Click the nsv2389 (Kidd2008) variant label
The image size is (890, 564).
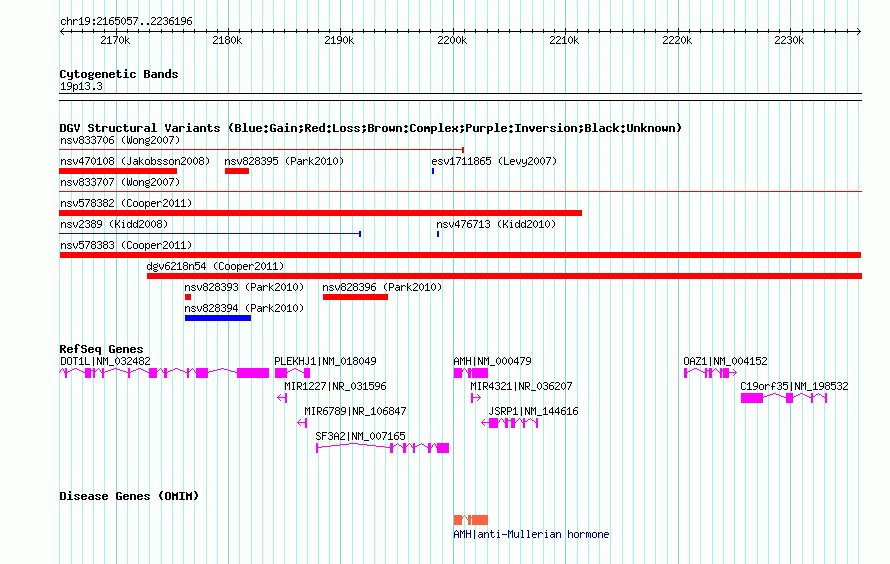point(114,224)
